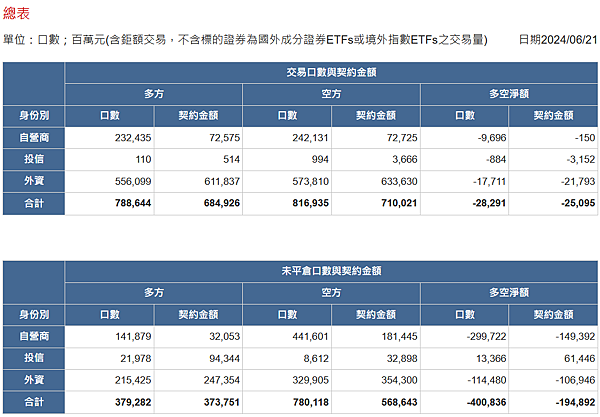Image resolution: width=600 pixels, height=417 pixels.
Task: Click the red 總表 title
Action: 16,13
